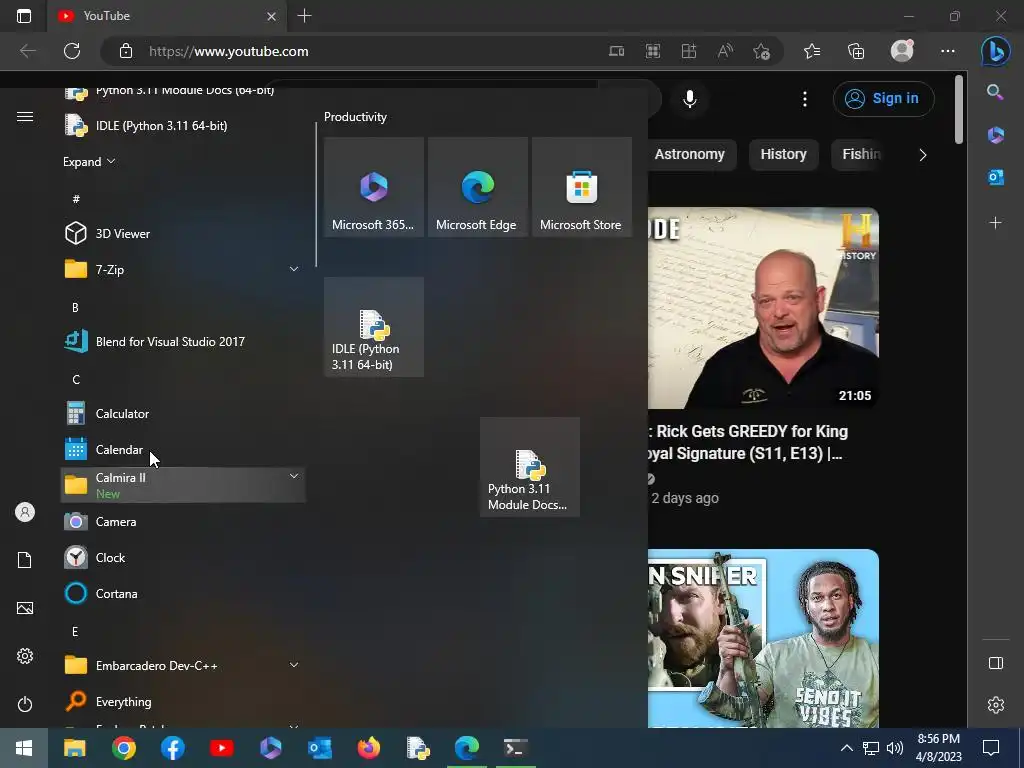Jump to letter C section header
Image resolution: width=1024 pixels, height=768 pixels.
tap(76, 379)
